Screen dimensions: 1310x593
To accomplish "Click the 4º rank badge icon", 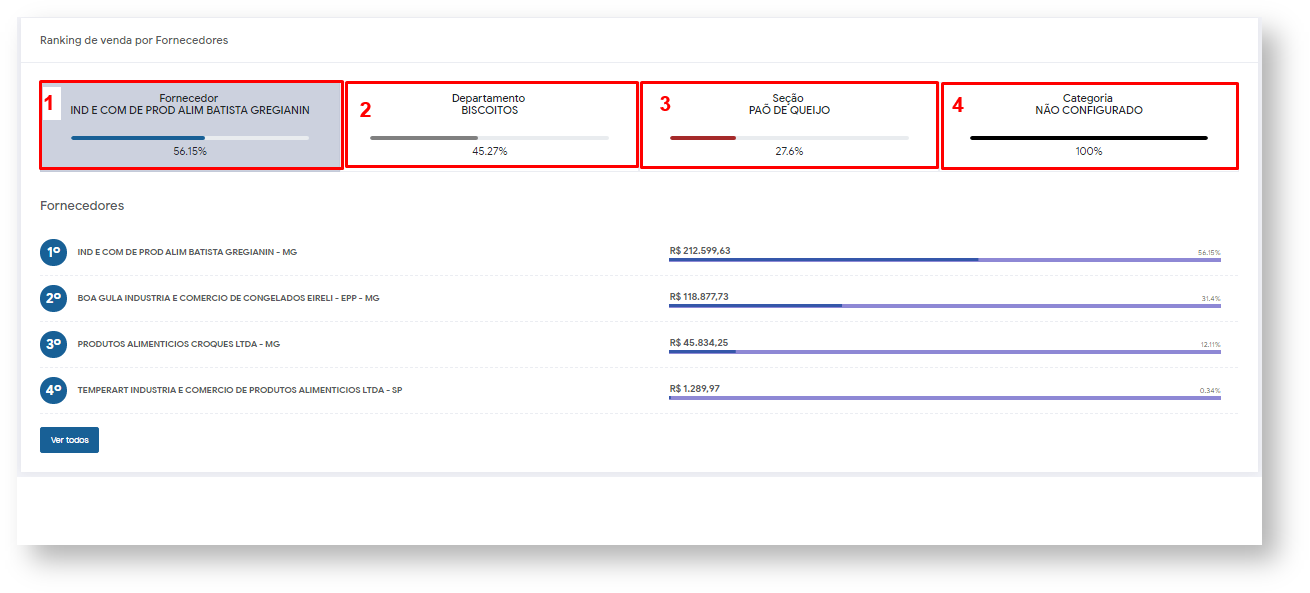I will click(x=53, y=390).
